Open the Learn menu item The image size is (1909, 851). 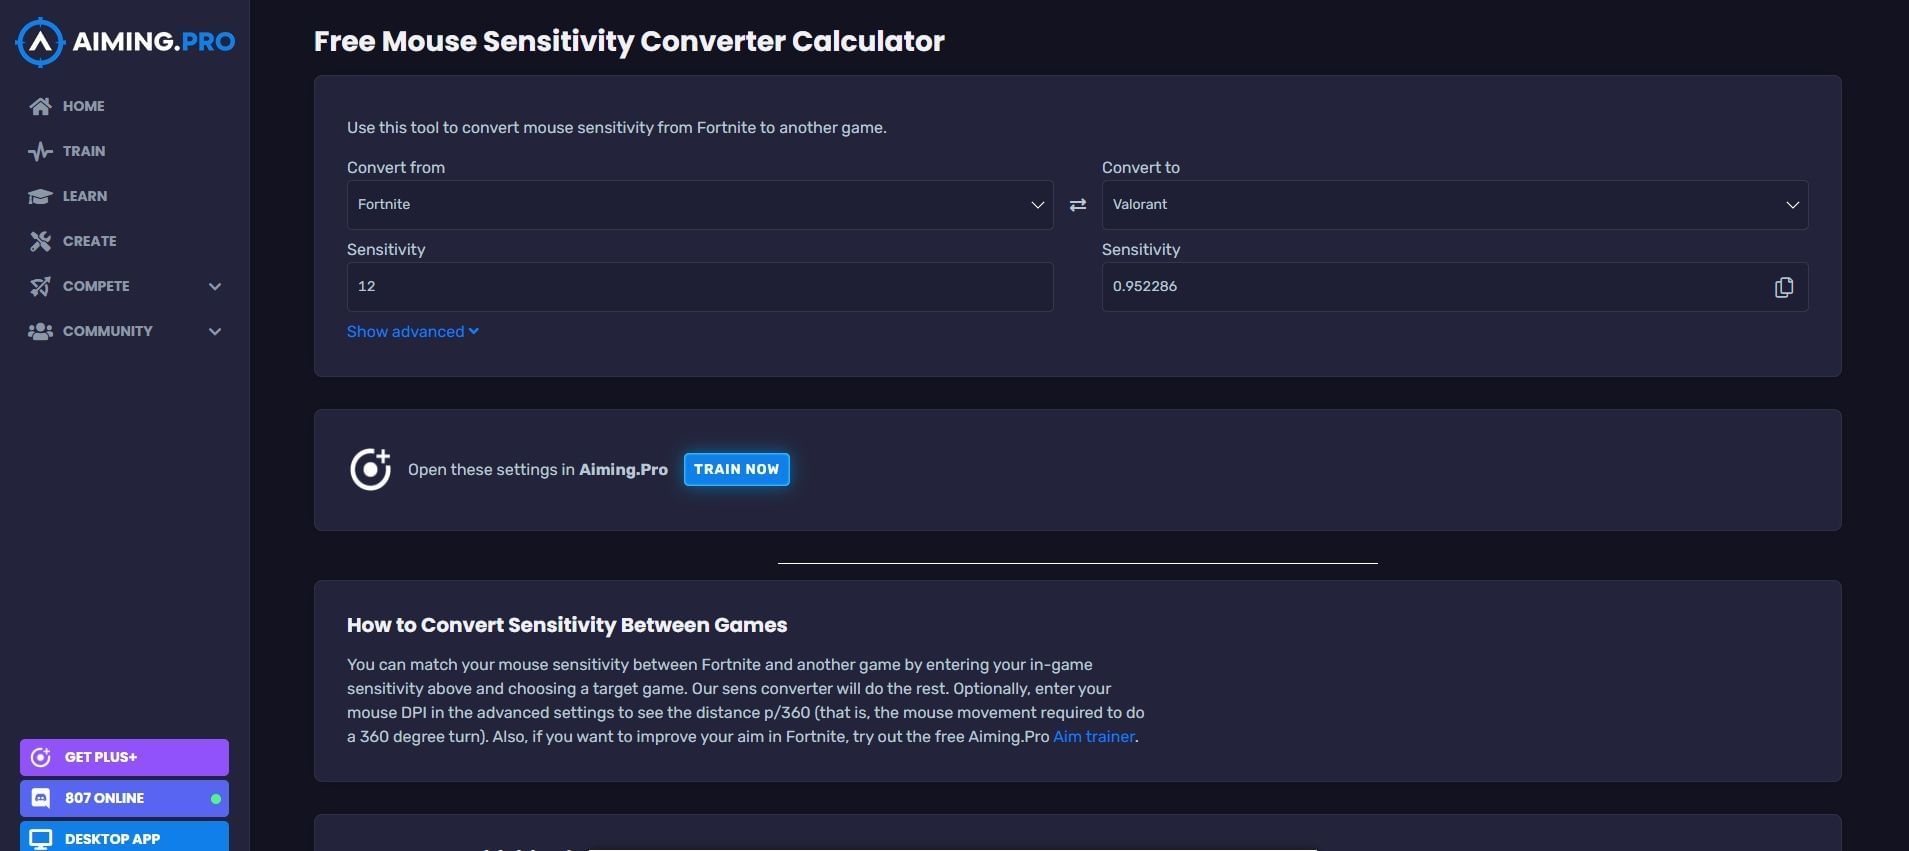tap(85, 197)
